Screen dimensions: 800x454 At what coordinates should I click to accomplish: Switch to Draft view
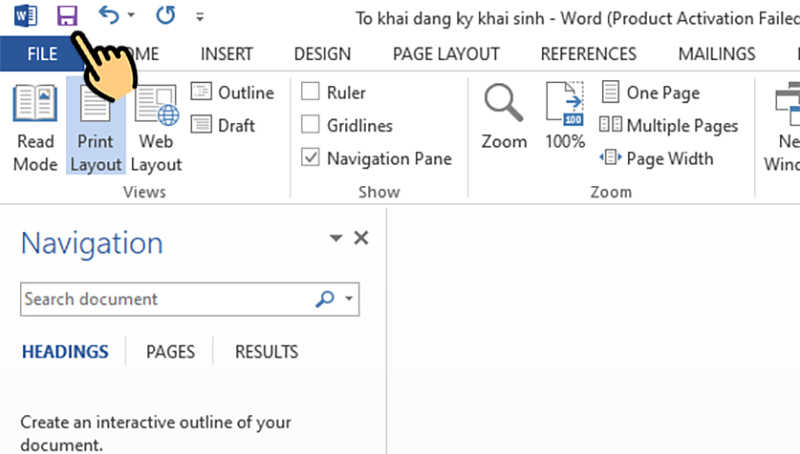(222, 125)
